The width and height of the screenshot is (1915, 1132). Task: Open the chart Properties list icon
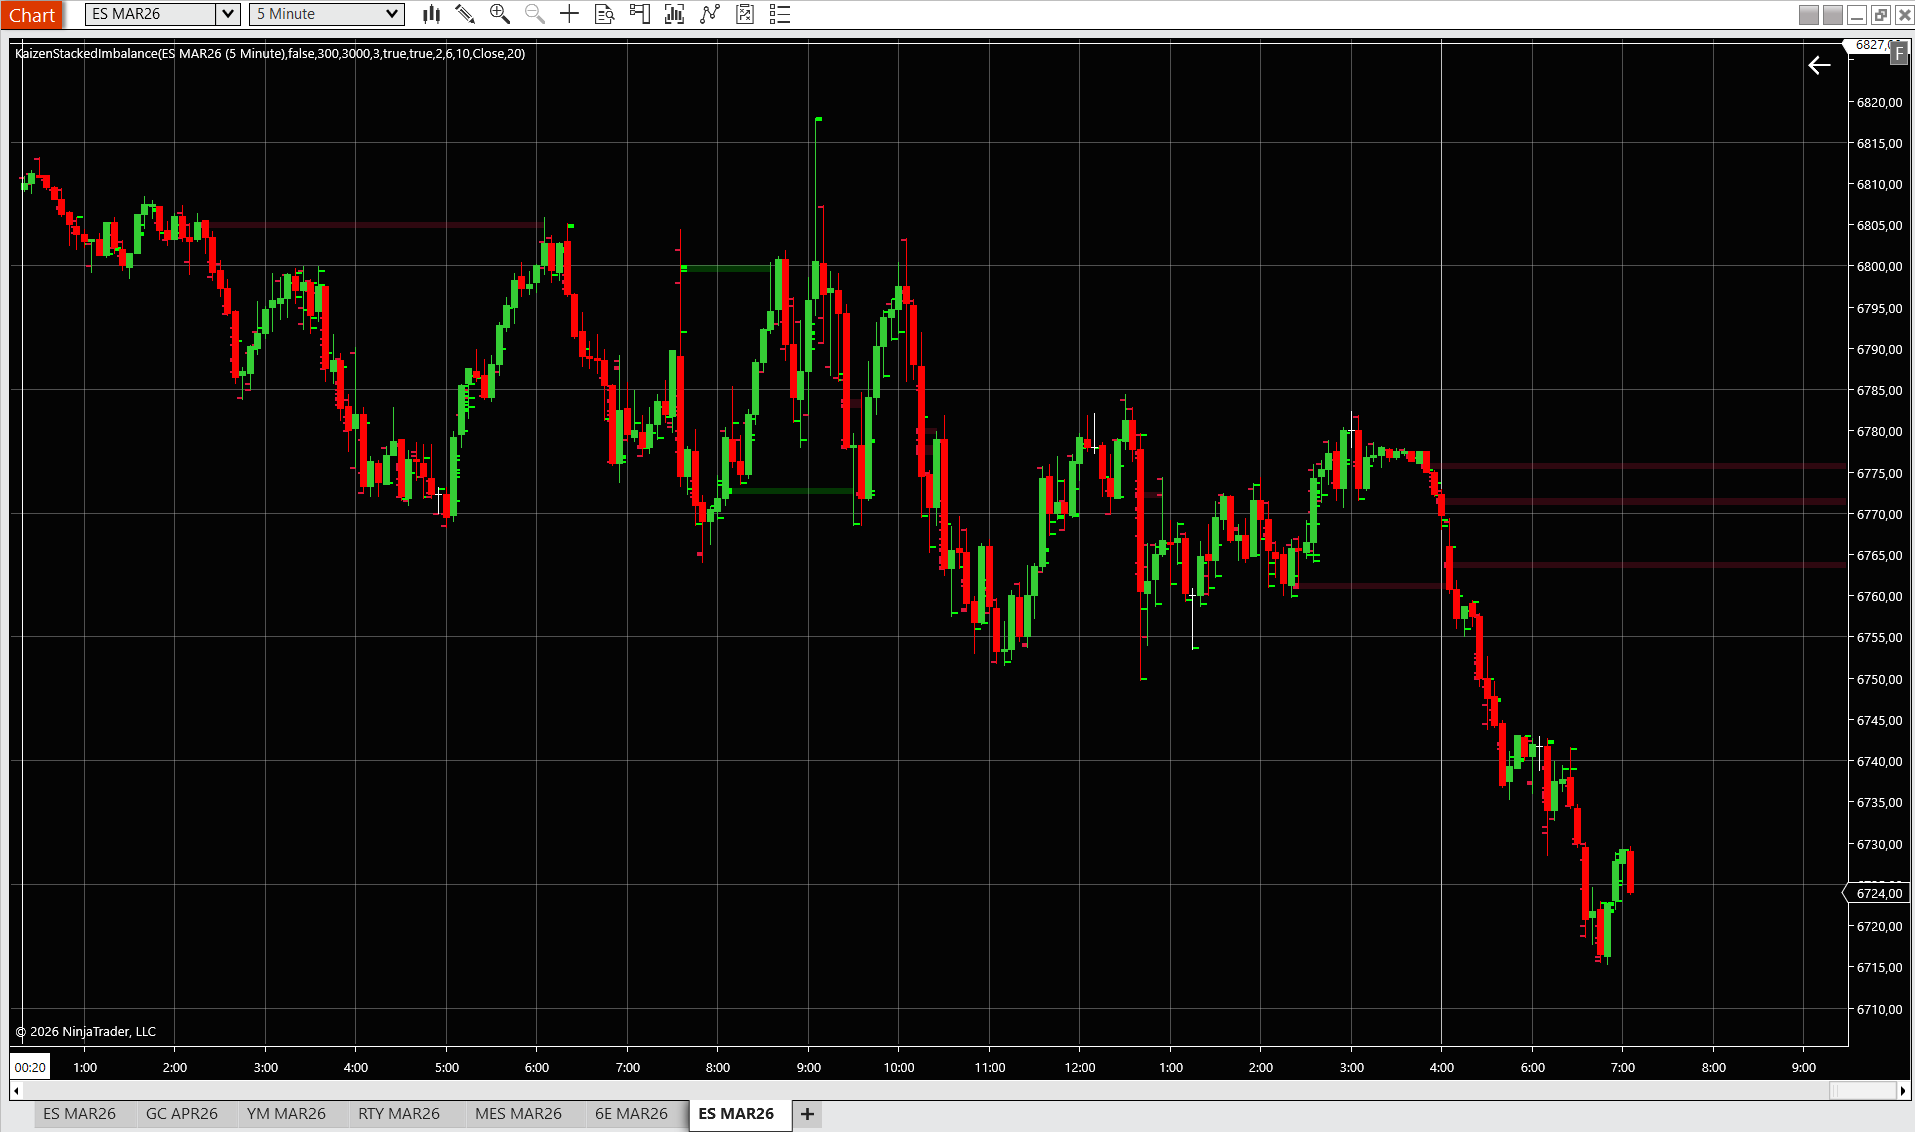point(780,14)
